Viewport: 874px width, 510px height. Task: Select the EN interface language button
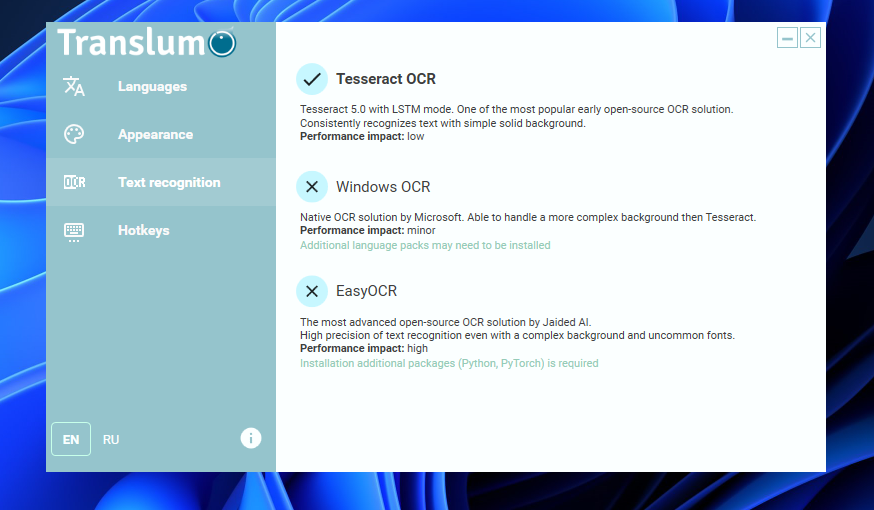click(x=71, y=440)
